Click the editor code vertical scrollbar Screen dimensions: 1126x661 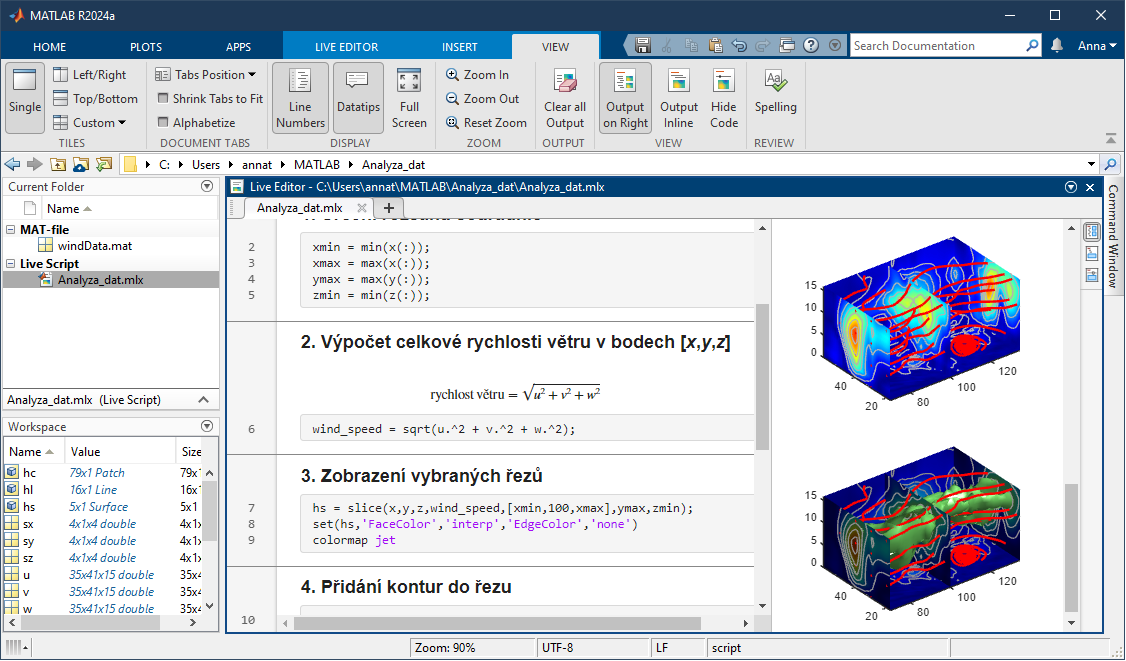763,376
